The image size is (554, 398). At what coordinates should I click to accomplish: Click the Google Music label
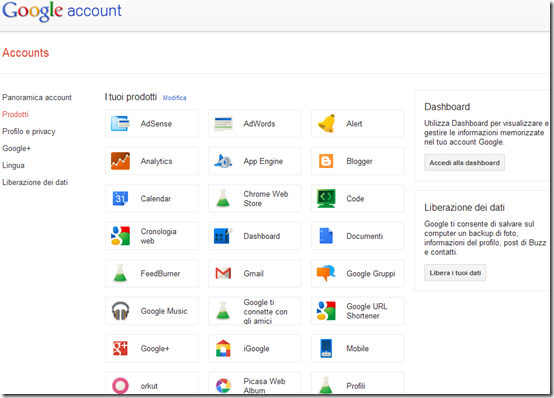[x=164, y=311]
